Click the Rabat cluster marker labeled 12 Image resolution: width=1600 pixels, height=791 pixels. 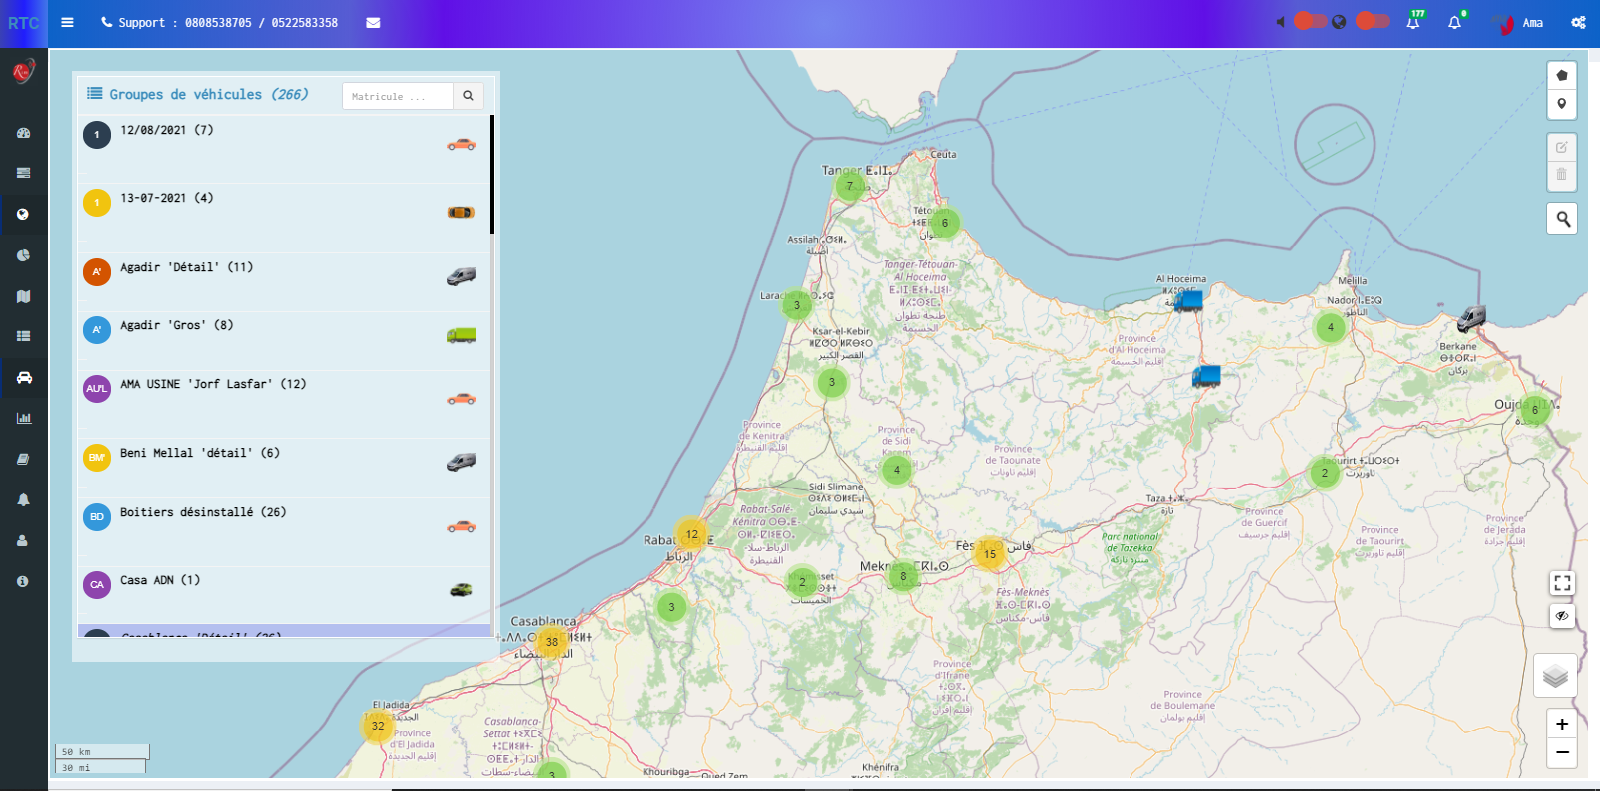tap(692, 534)
